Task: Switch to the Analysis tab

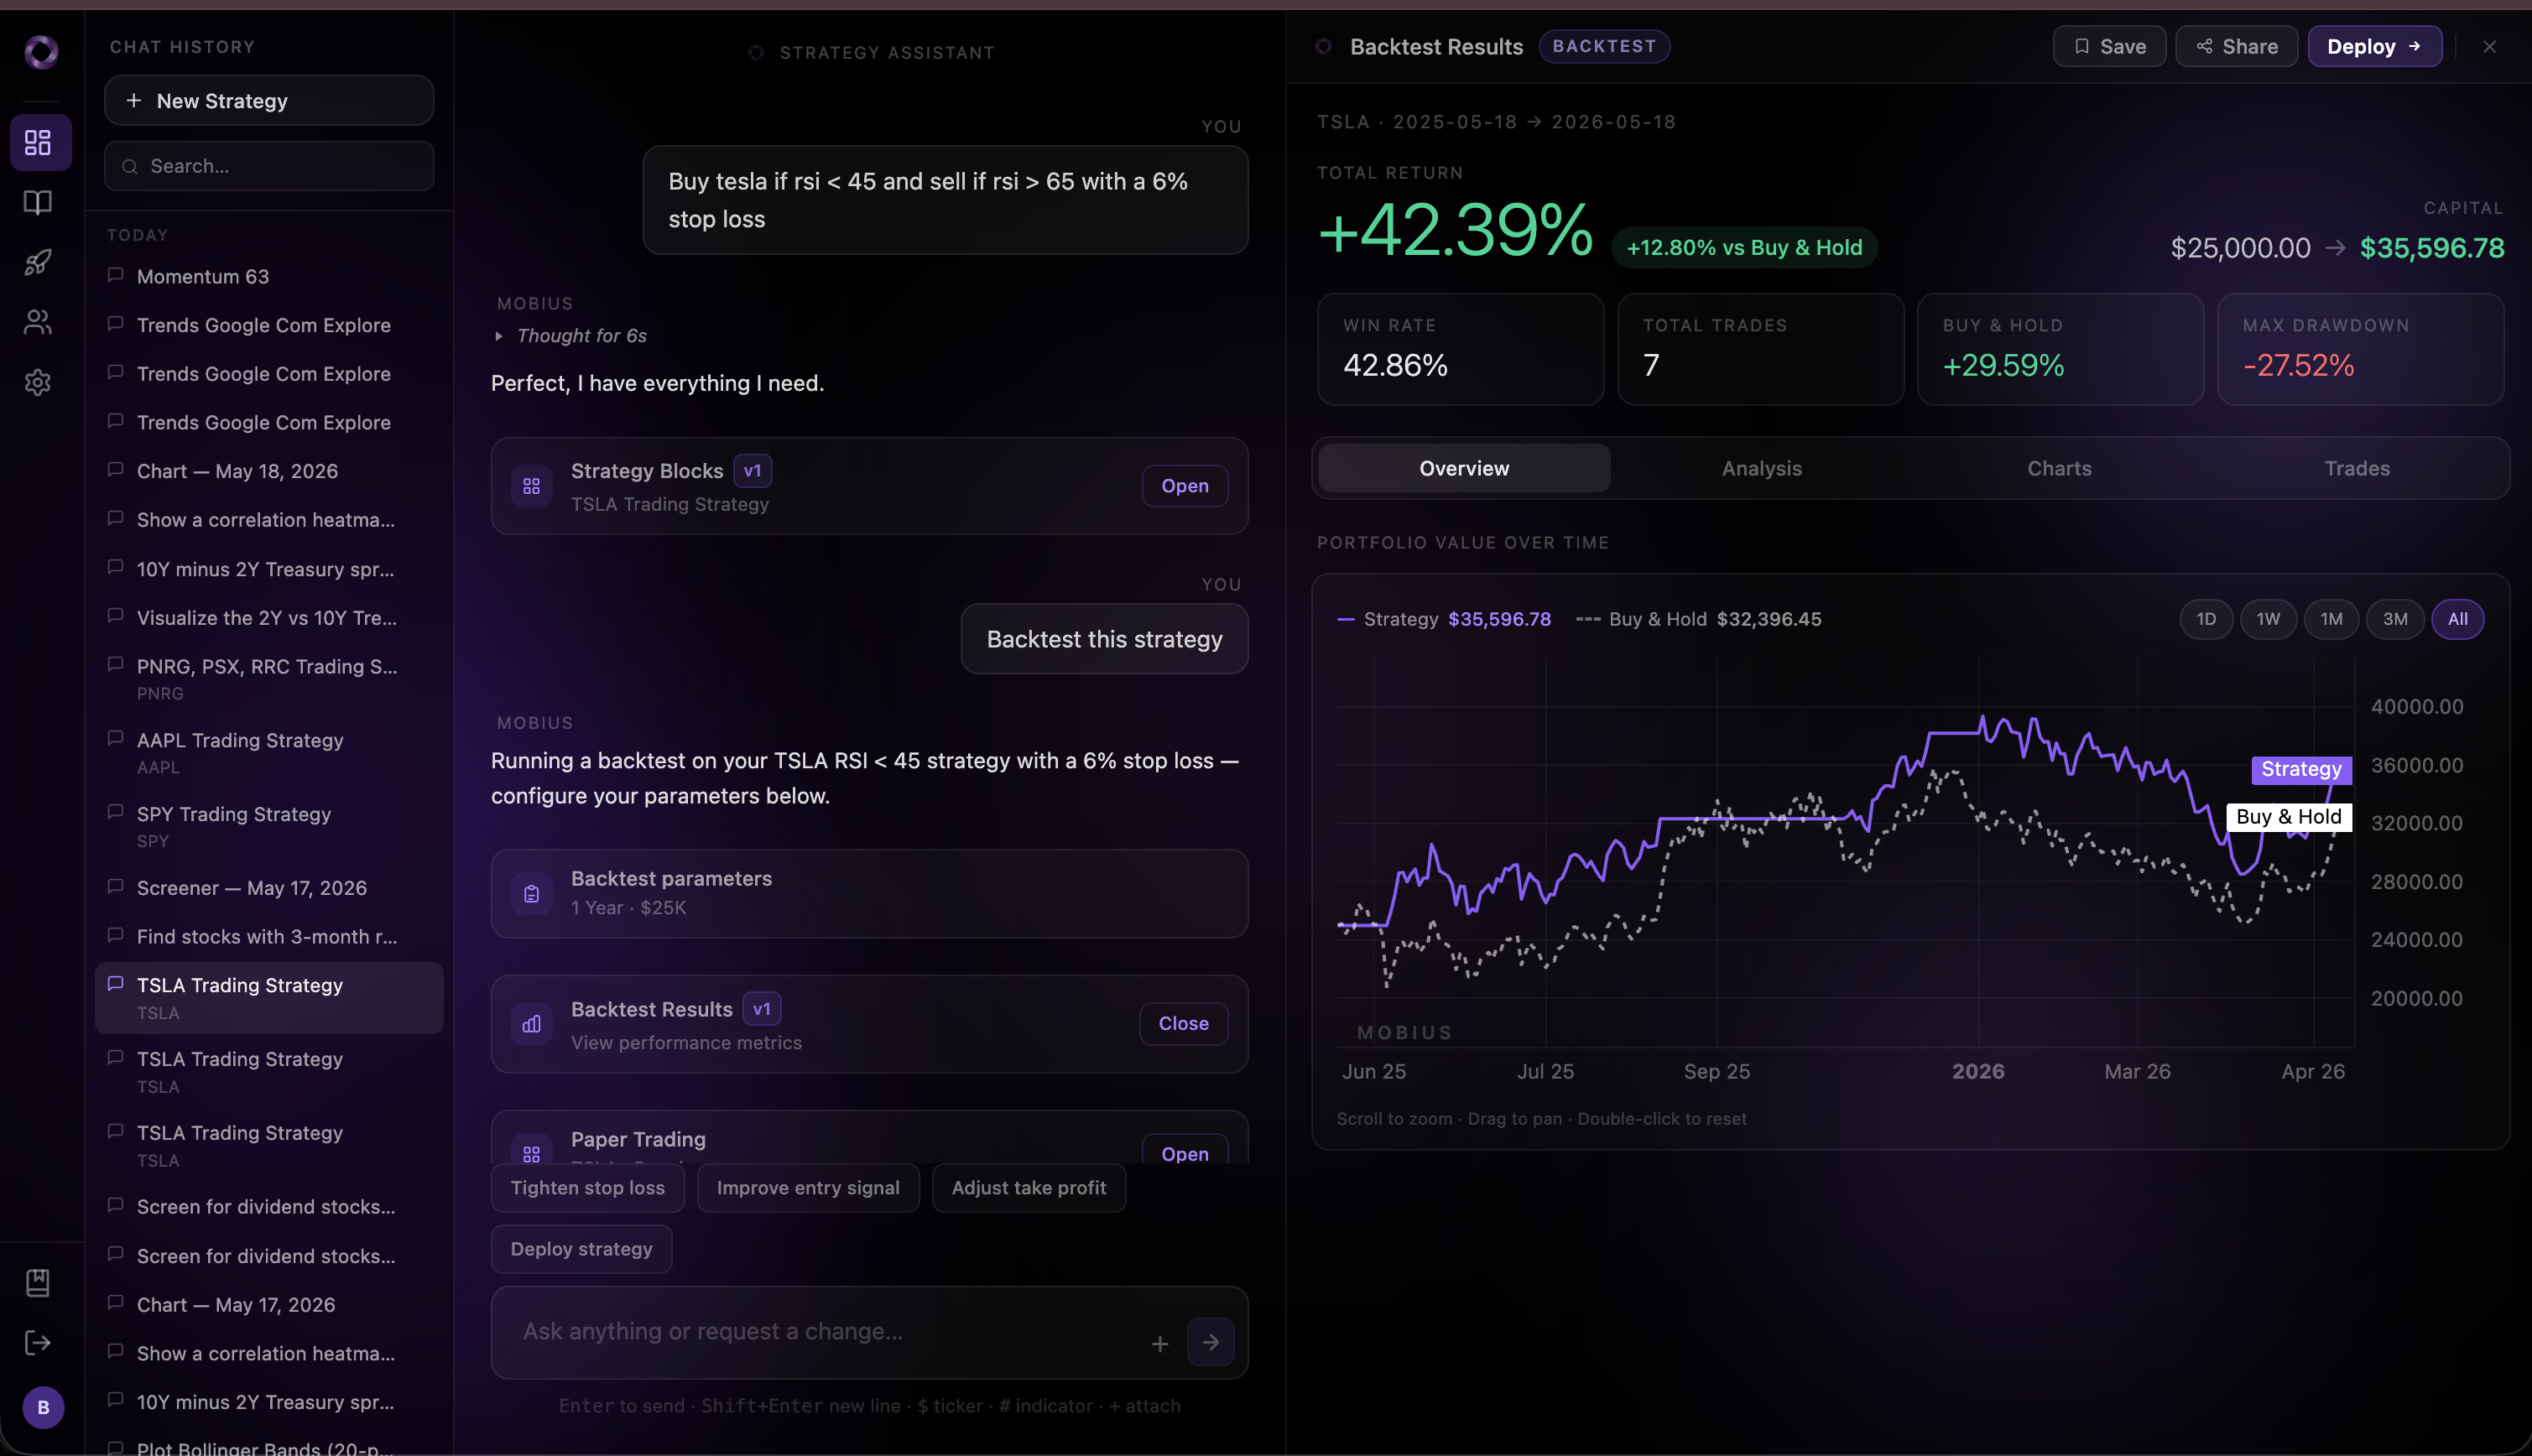Action: (x=1761, y=468)
